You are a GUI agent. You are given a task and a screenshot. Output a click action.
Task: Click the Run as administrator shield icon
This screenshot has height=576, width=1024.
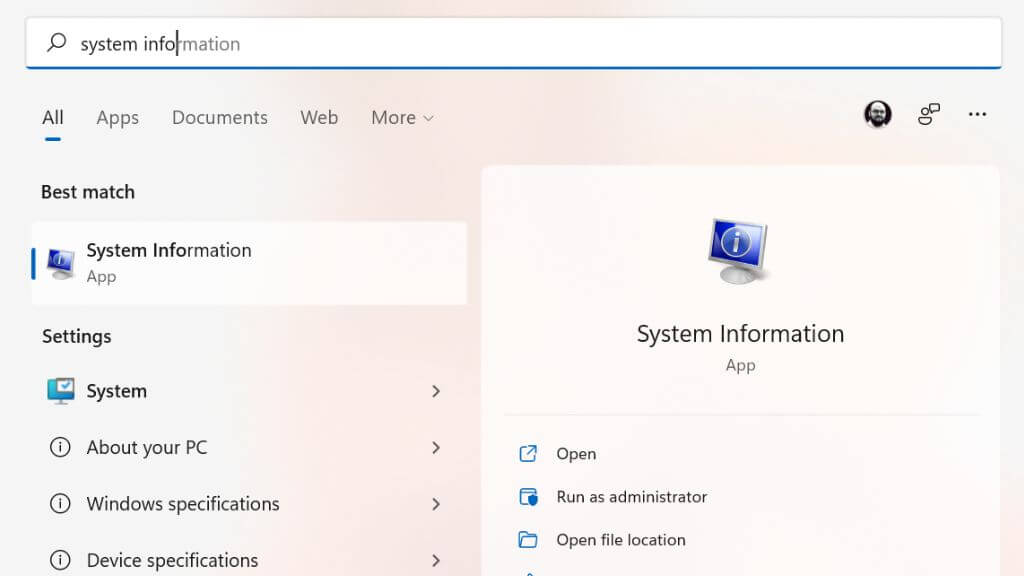pos(528,497)
